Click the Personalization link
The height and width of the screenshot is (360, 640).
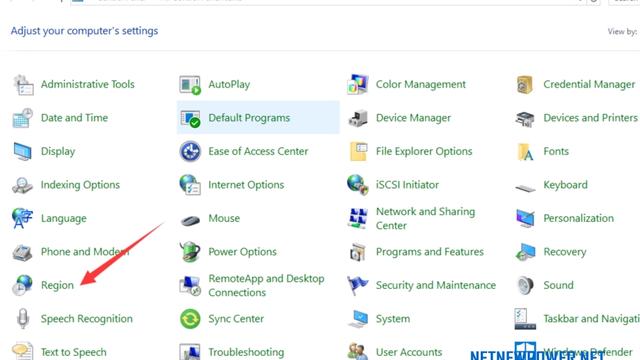pyautogui.click(x=579, y=218)
